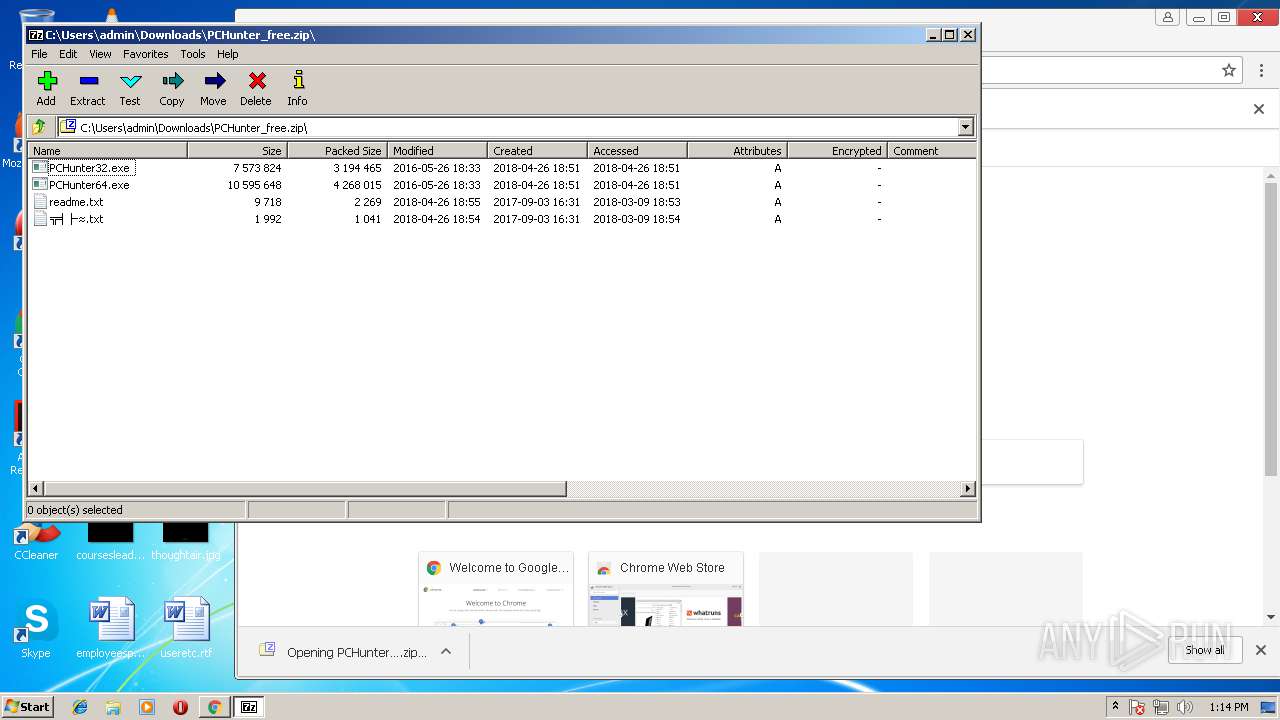Click the Move toolbar icon

(x=213, y=88)
